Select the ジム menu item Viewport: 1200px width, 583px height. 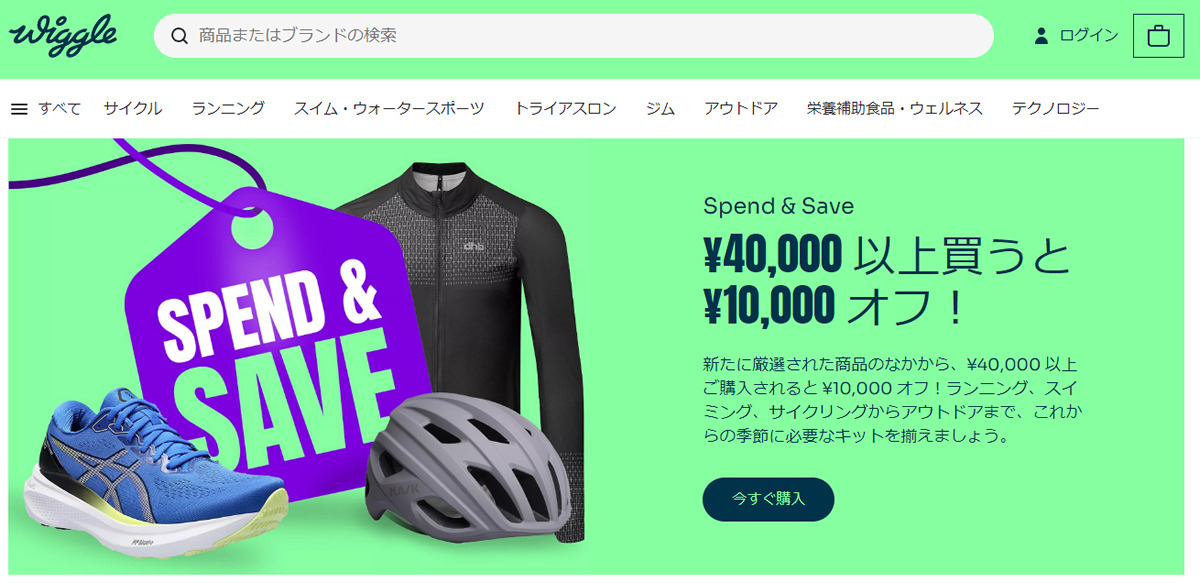(x=660, y=109)
